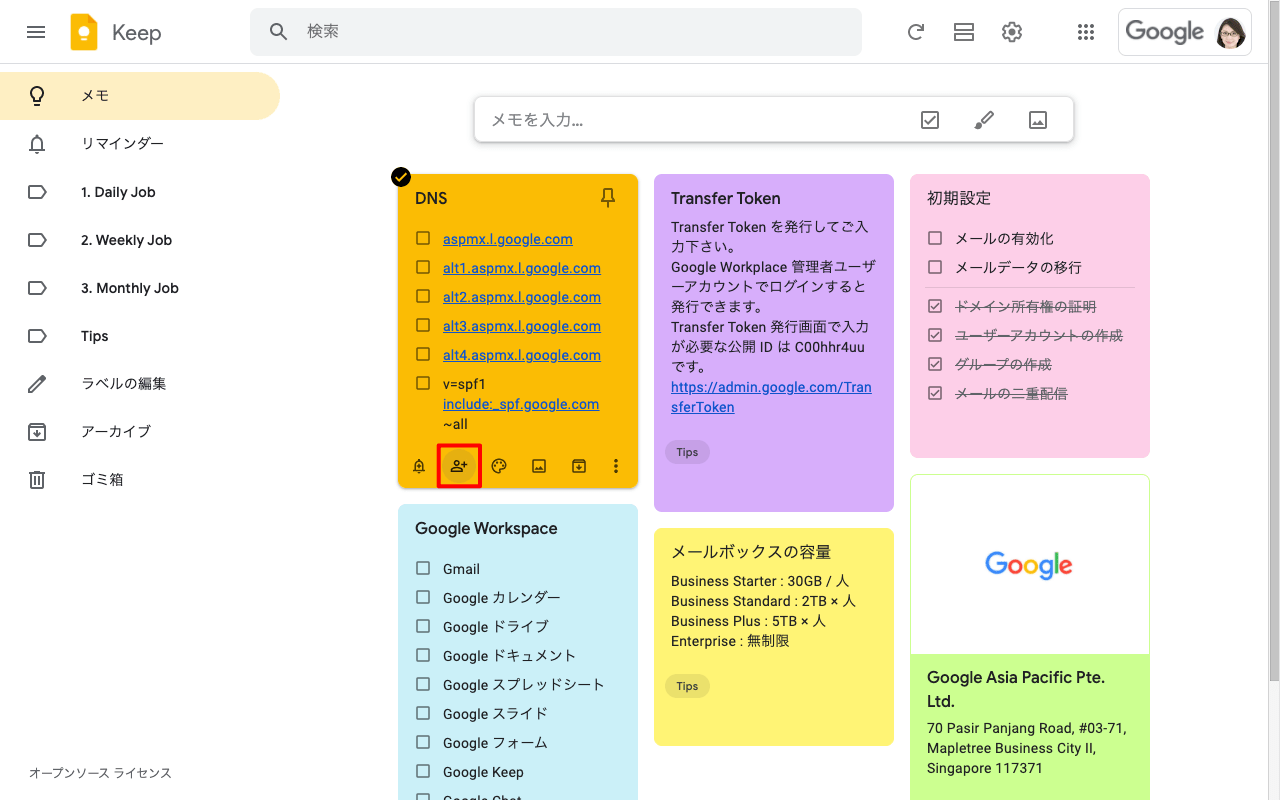
Task: Open the Google logo image note thumbnail
Action: coord(1030,565)
